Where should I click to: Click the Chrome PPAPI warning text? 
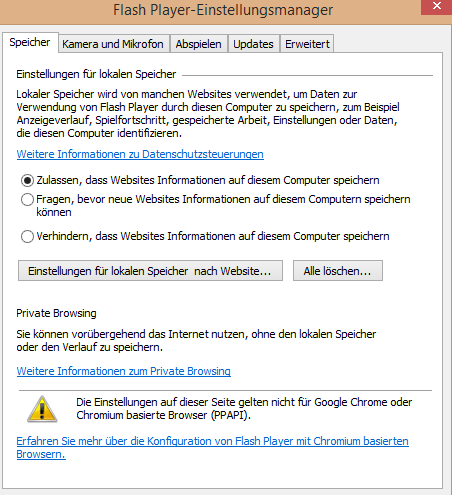244,409
